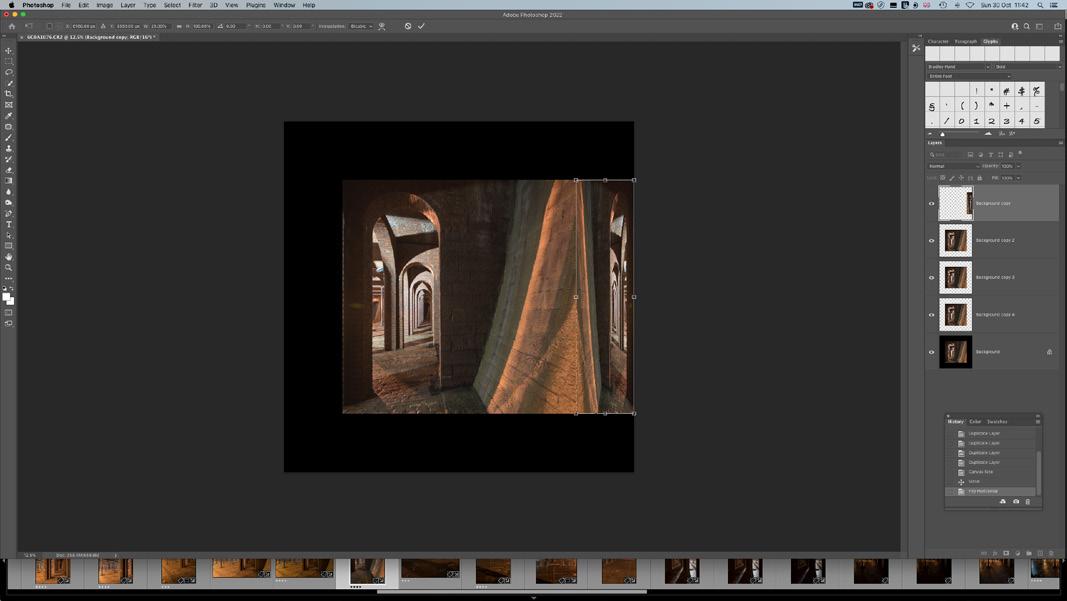Select the Zoom tool in the toolbar

[9, 267]
